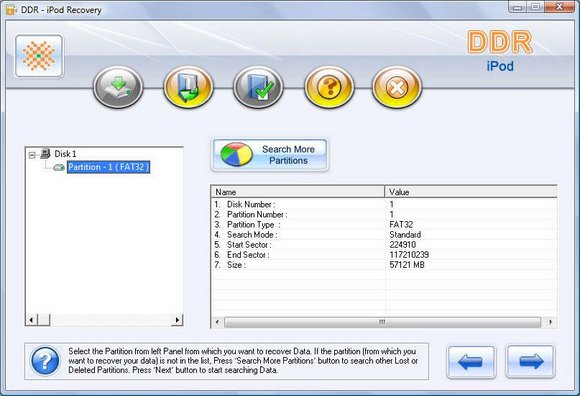Click the Value column header
The height and width of the screenshot is (396, 580).
(x=471, y=192)
